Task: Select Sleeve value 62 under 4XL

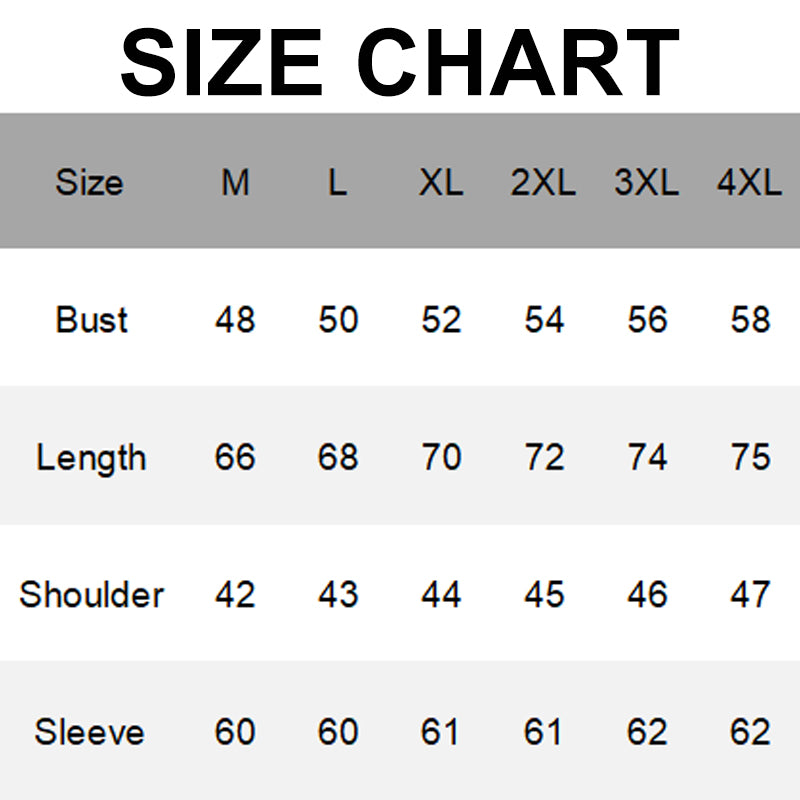Action: tap(750, 732)
